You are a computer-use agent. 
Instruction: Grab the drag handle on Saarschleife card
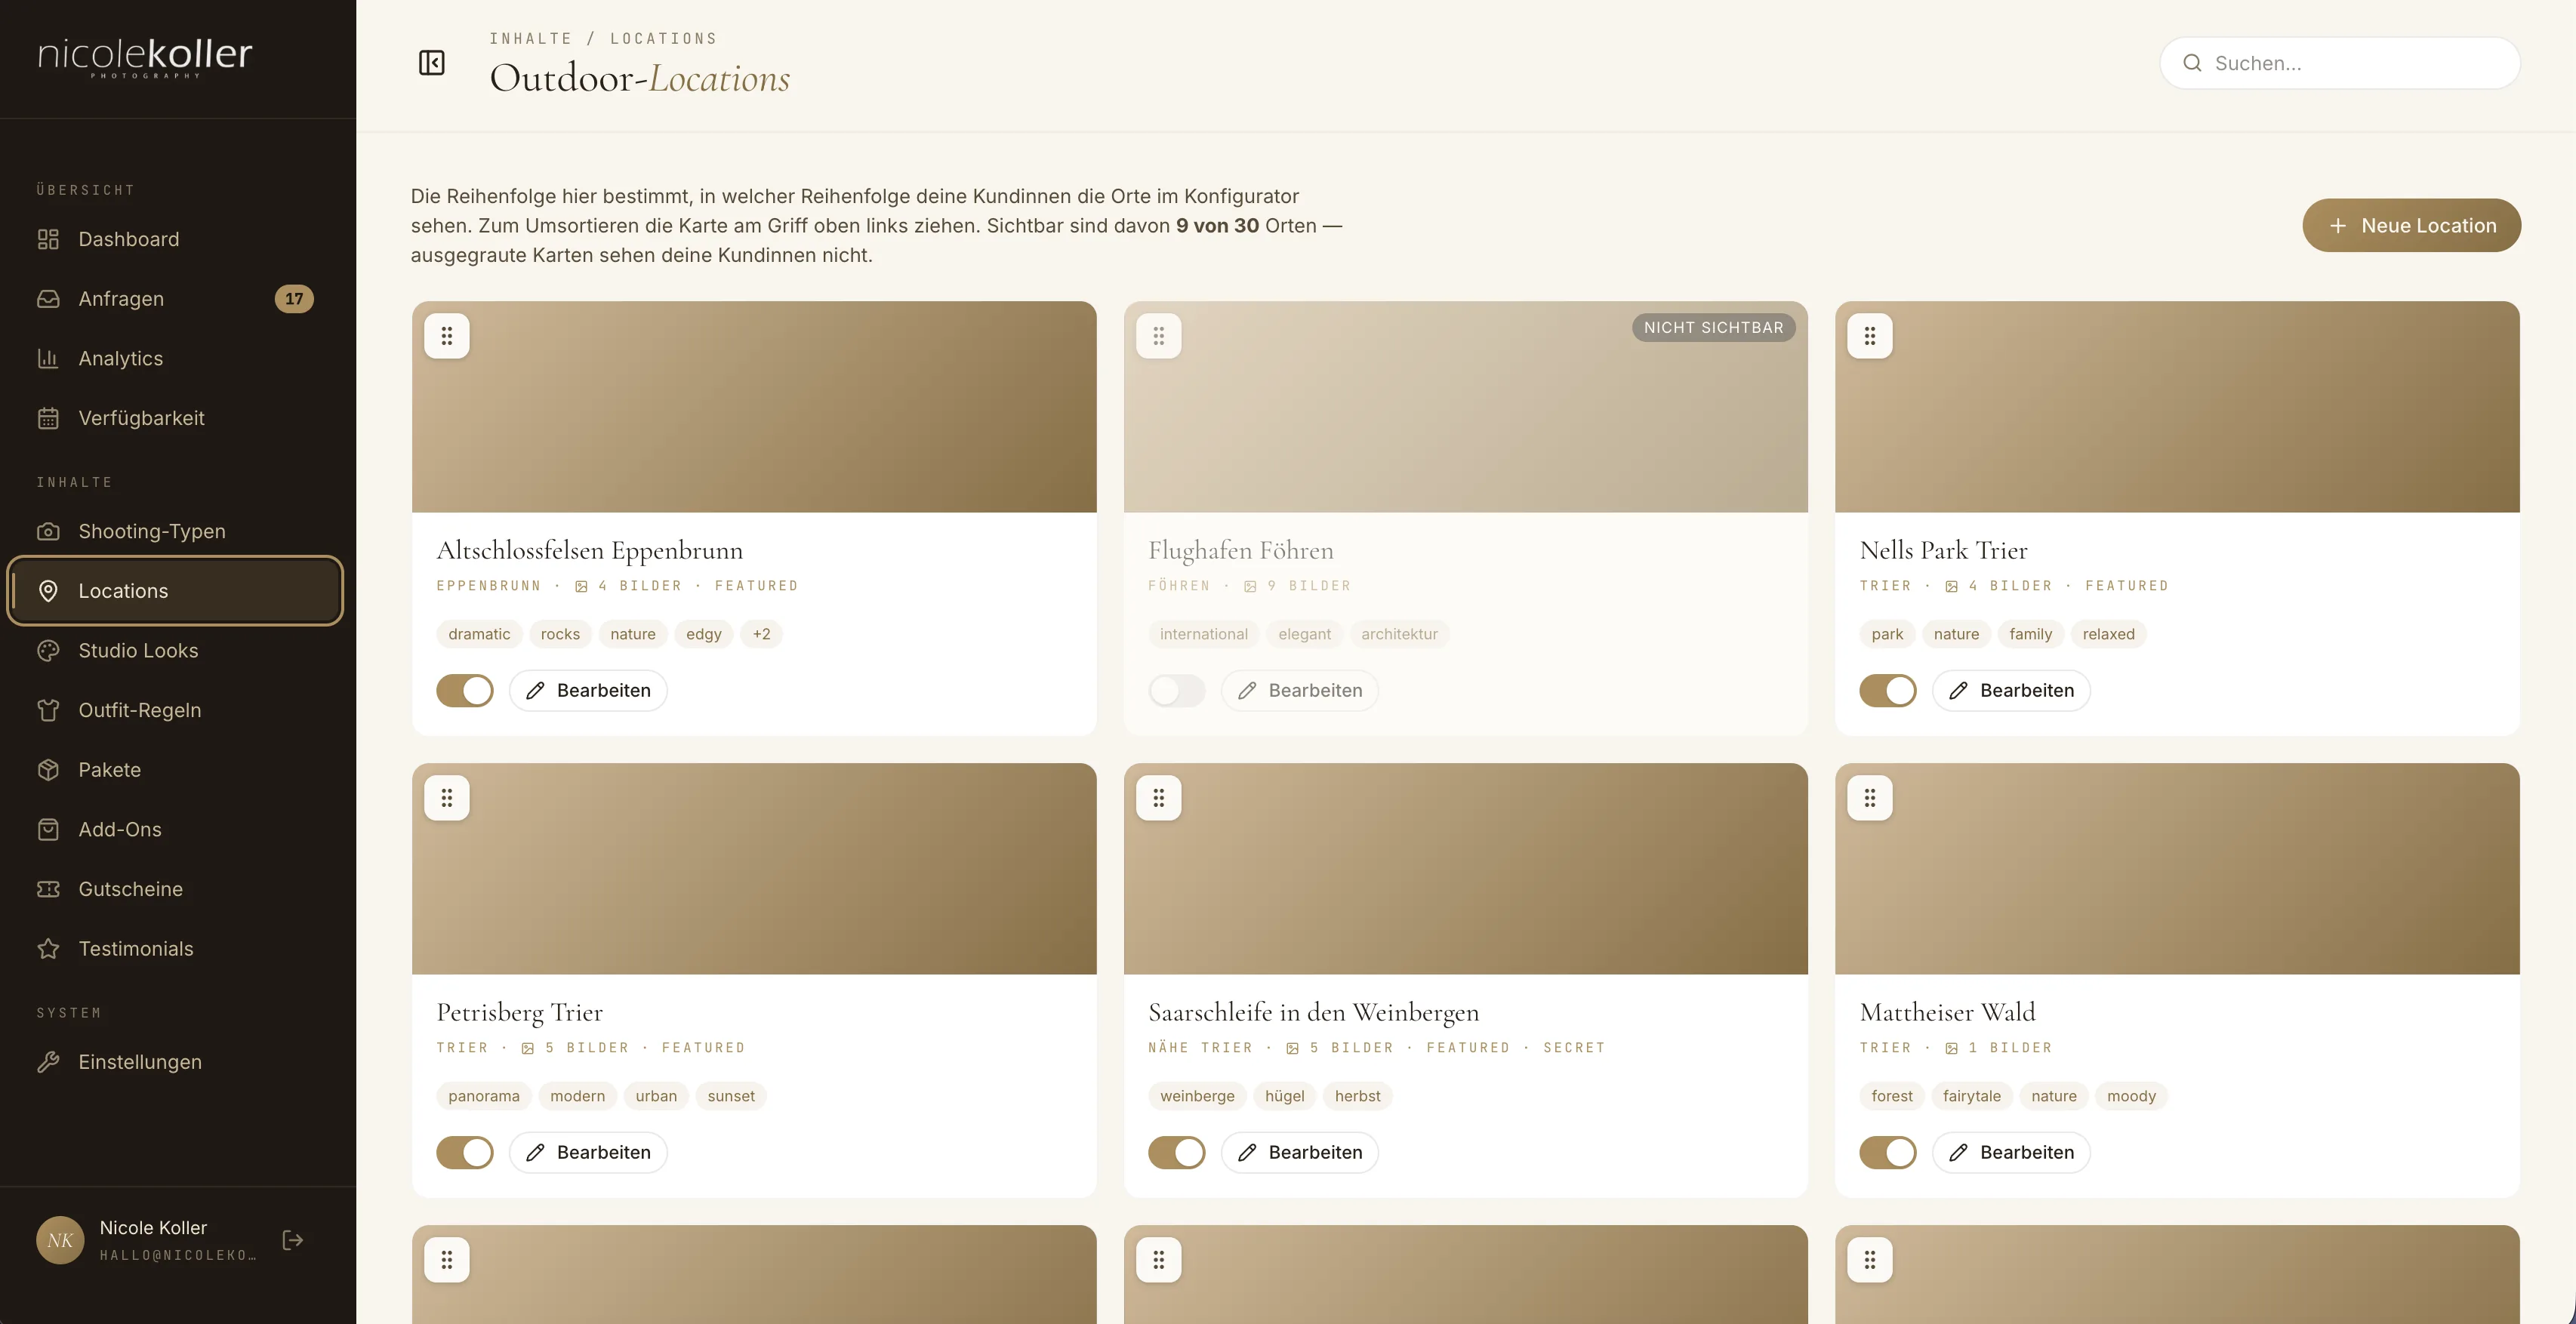(1159, 798)
